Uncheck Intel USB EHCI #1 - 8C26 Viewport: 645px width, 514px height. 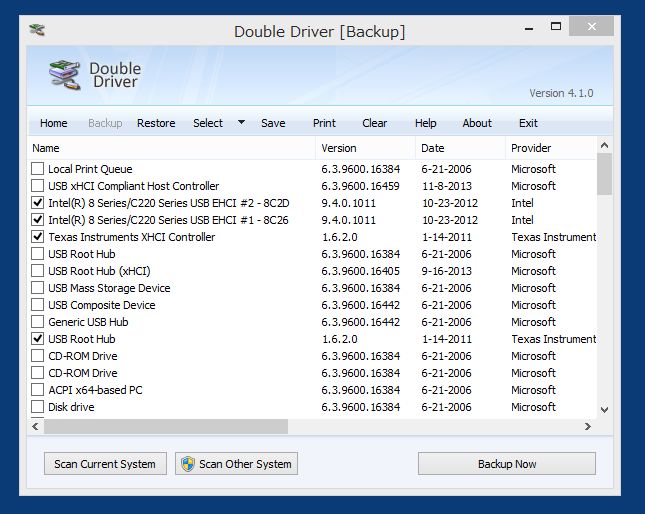[37, 220]
